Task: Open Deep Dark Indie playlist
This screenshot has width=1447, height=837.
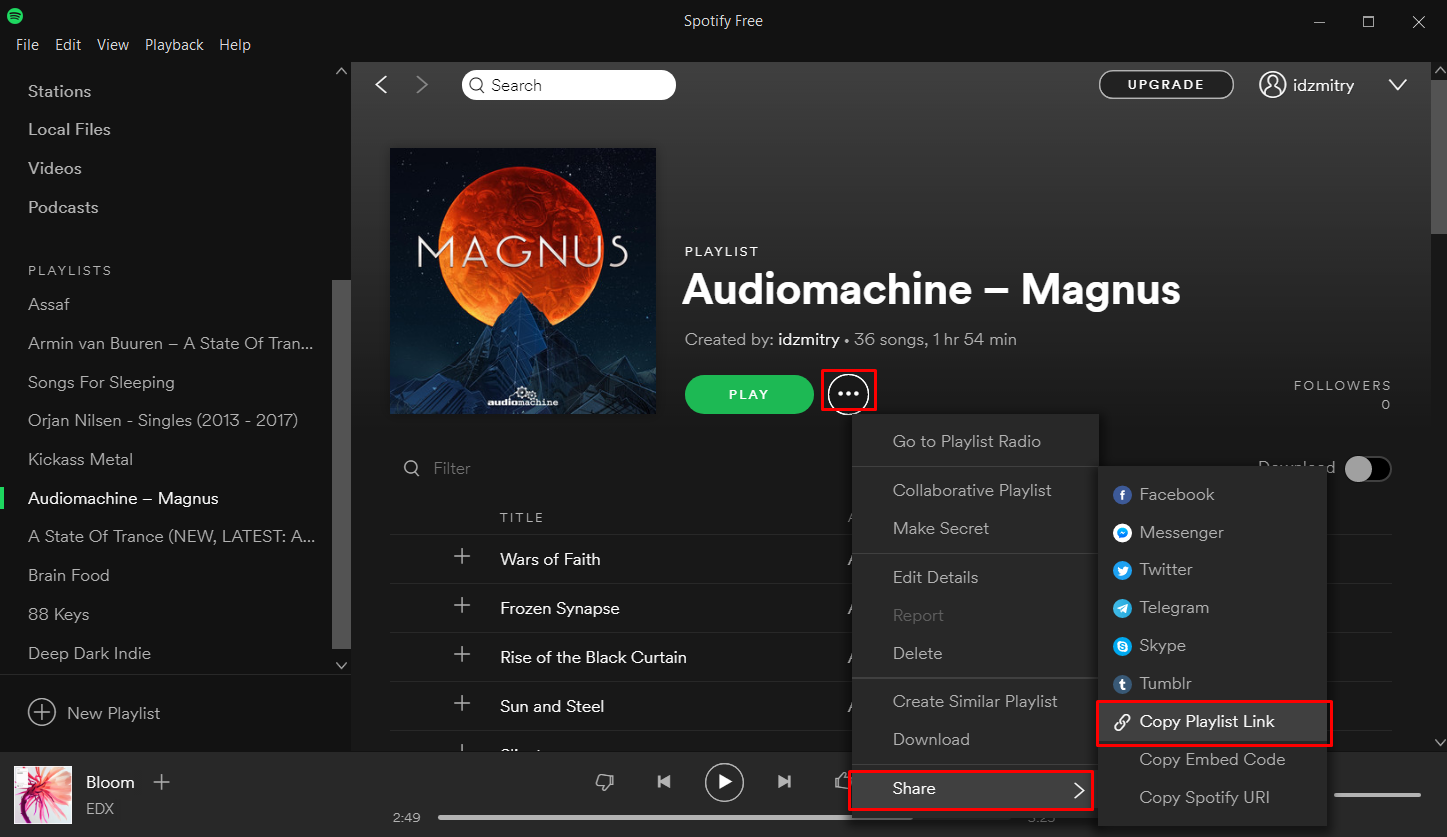Action: [89, 653]
